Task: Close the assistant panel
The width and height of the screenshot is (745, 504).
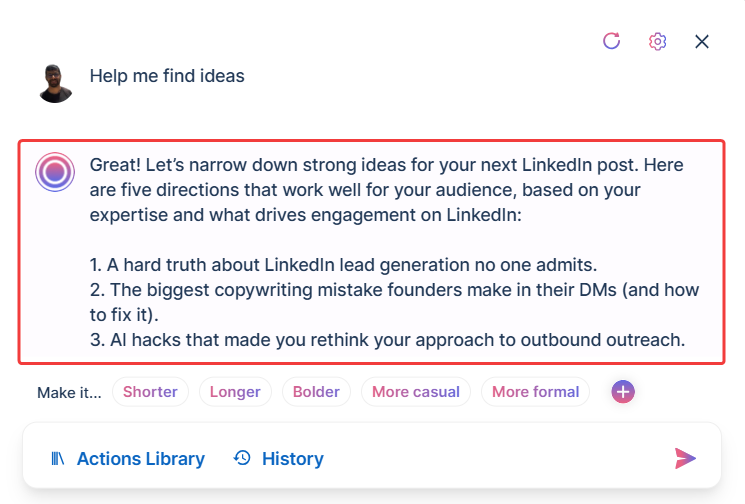Action: (x=702, y=41)
